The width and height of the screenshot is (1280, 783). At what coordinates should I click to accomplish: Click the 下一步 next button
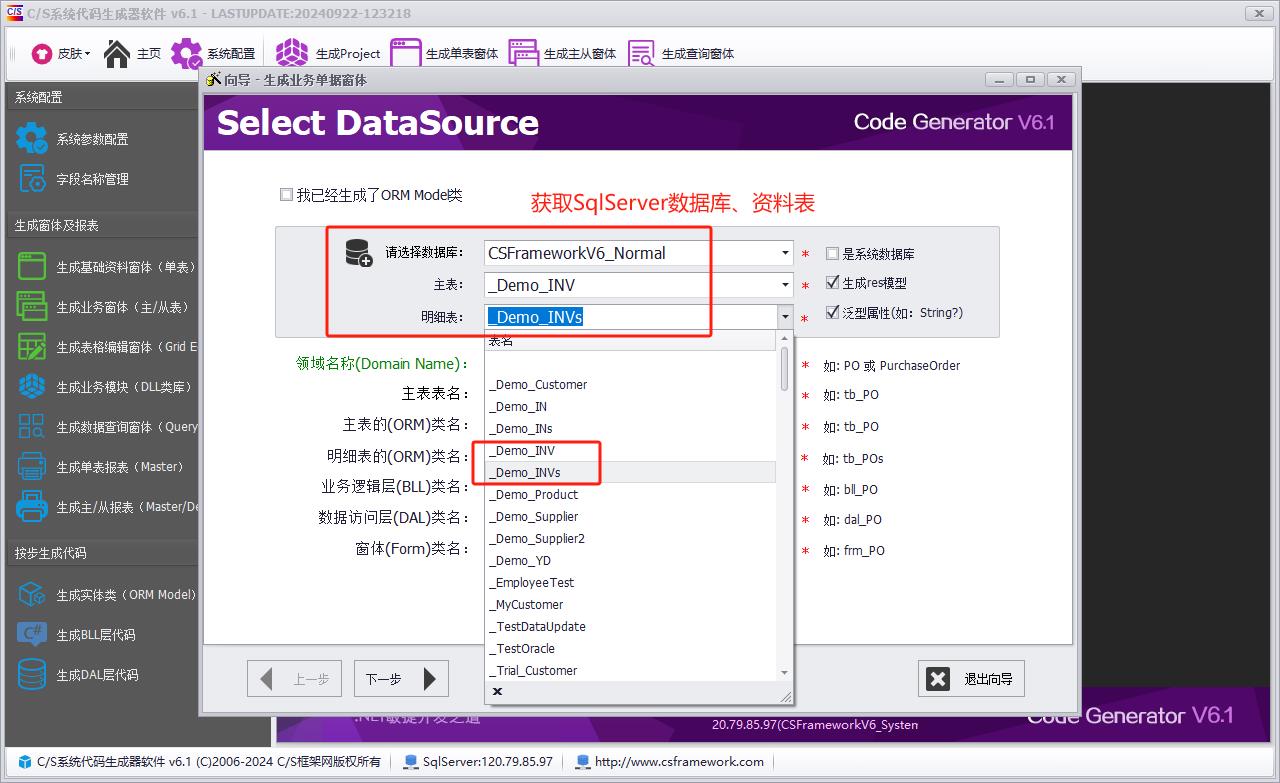[401, 679]
